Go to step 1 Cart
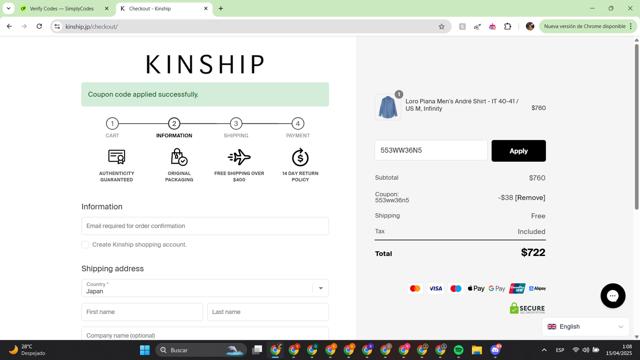The width and height of the screenshot is (640, 360). pos(112,123)
